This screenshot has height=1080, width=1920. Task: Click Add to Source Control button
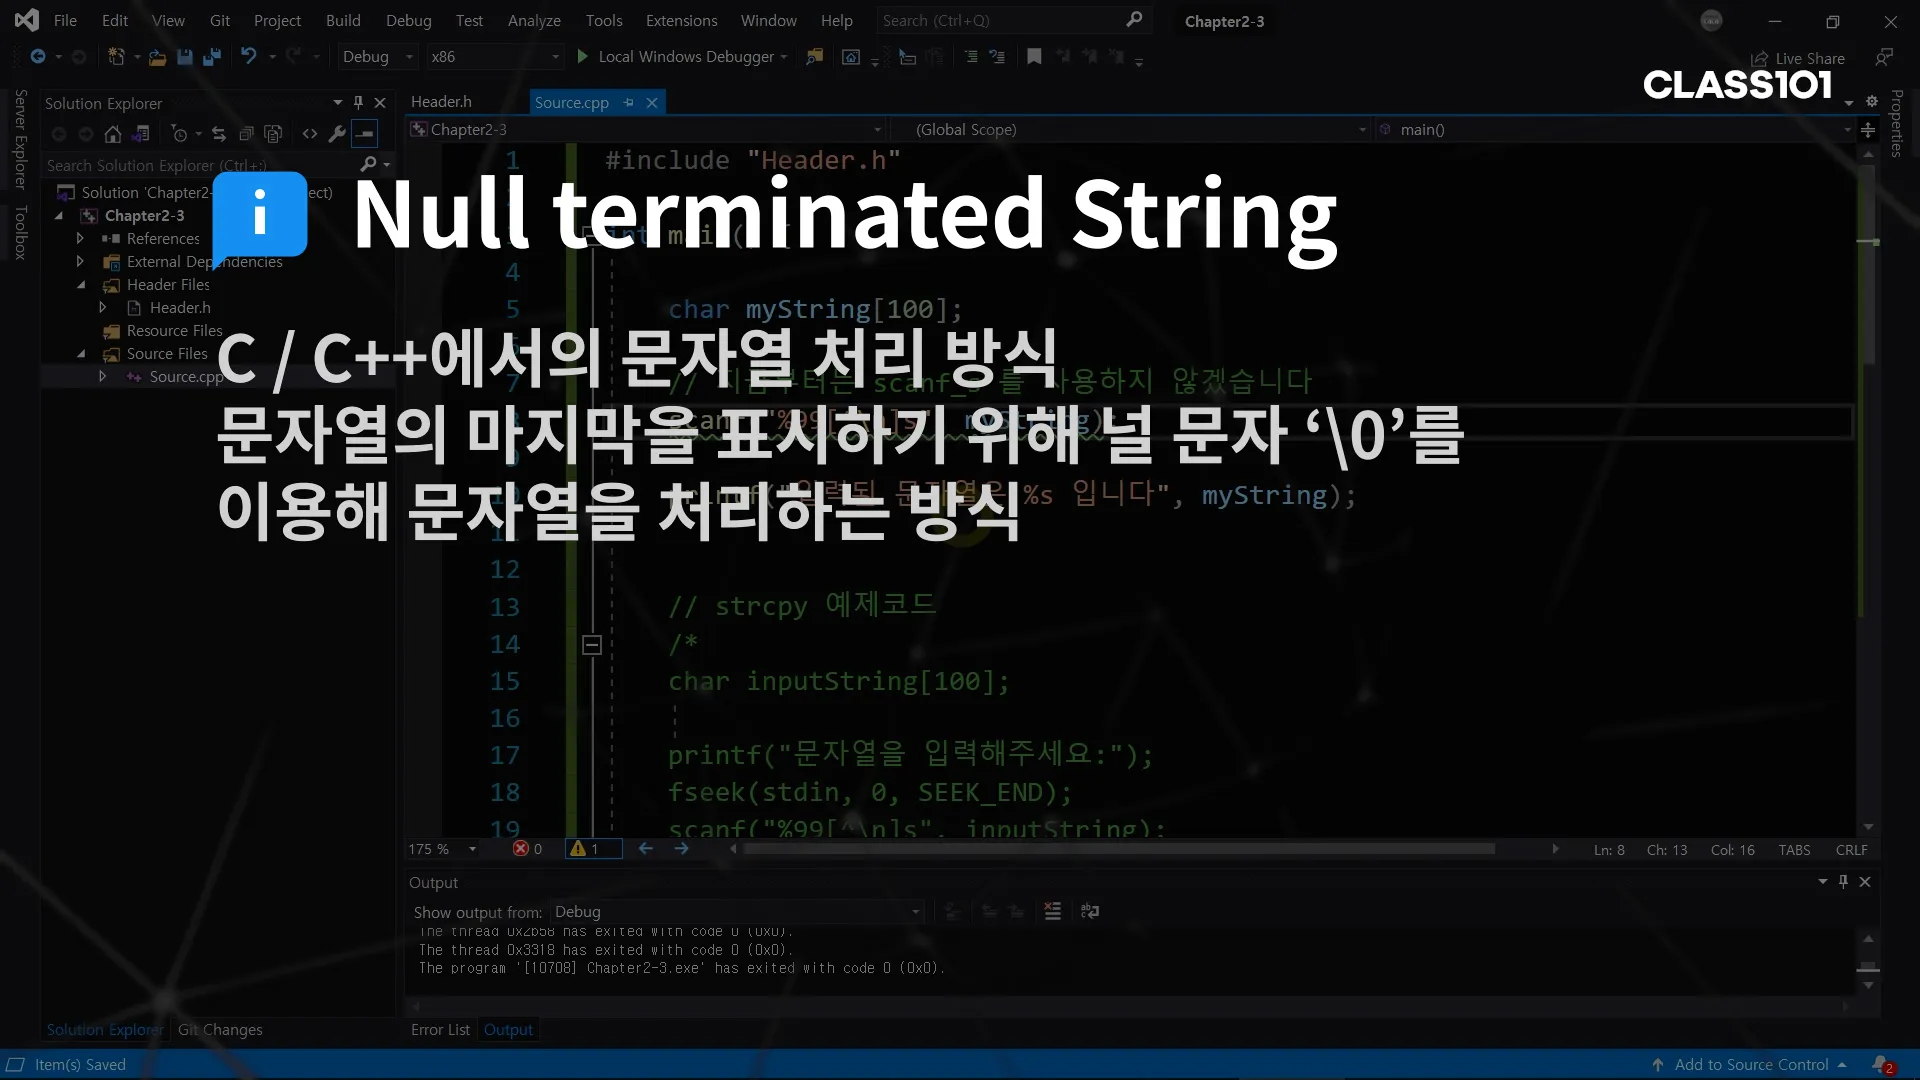[x=1750, y=1065]
